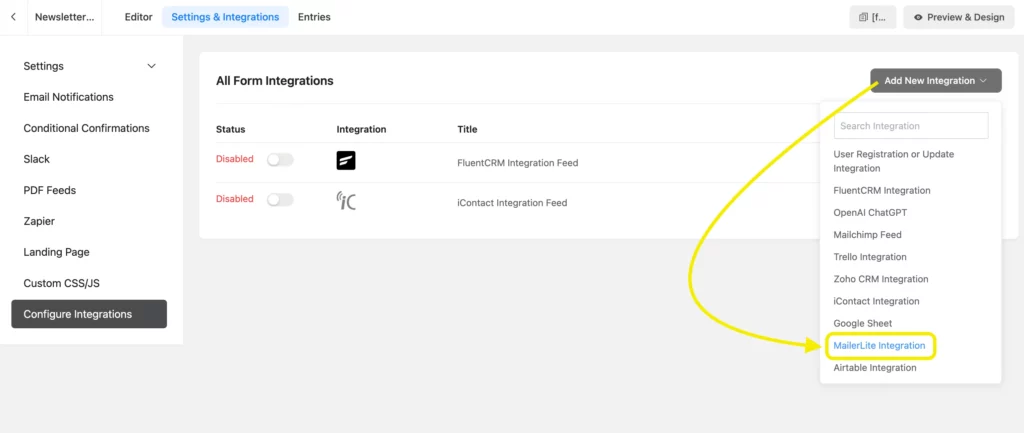Click the iContact logo icon

tap(346, 200)
